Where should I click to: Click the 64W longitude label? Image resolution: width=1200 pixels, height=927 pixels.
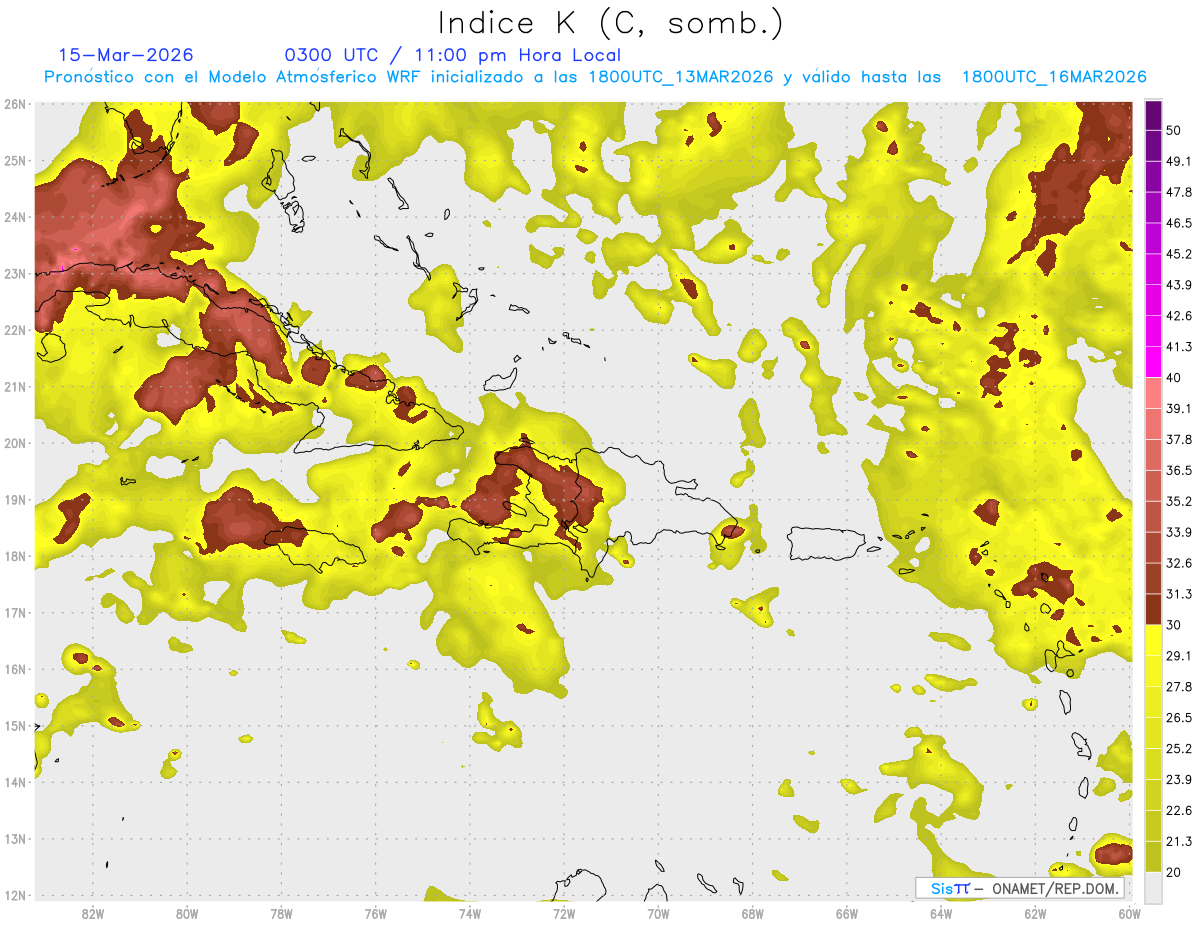(941, 913)
